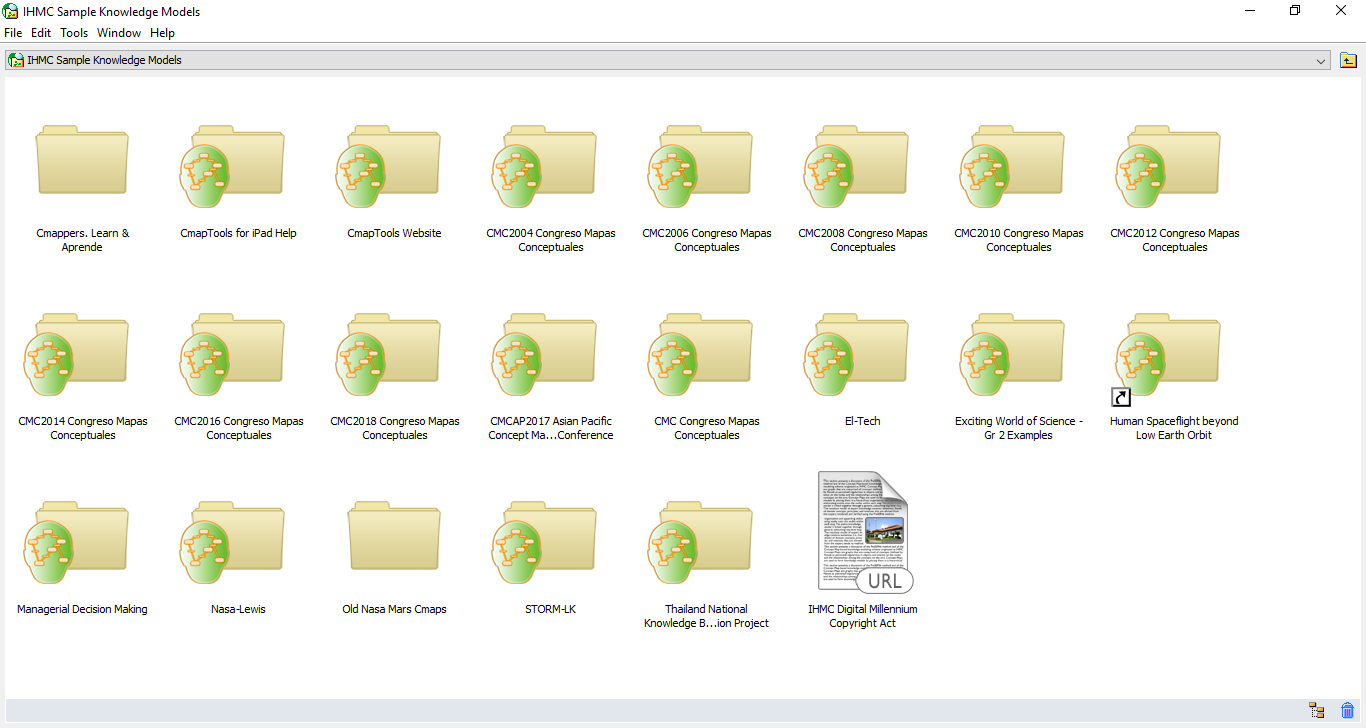Click the tree view icon at bottom right
Image resolution: width=1366 pixels, height=728 pixels.
pyautogui.click(x=1316, y=711)
